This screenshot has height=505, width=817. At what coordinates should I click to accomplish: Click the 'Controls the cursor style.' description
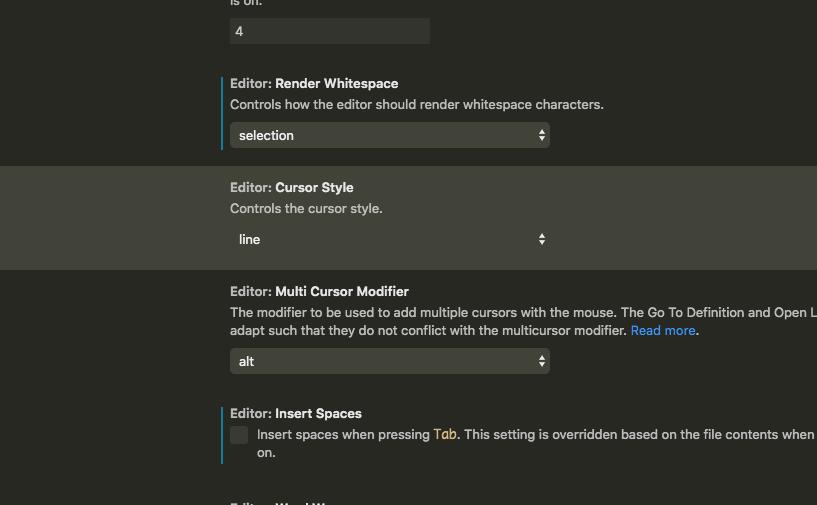click(306, 209)
